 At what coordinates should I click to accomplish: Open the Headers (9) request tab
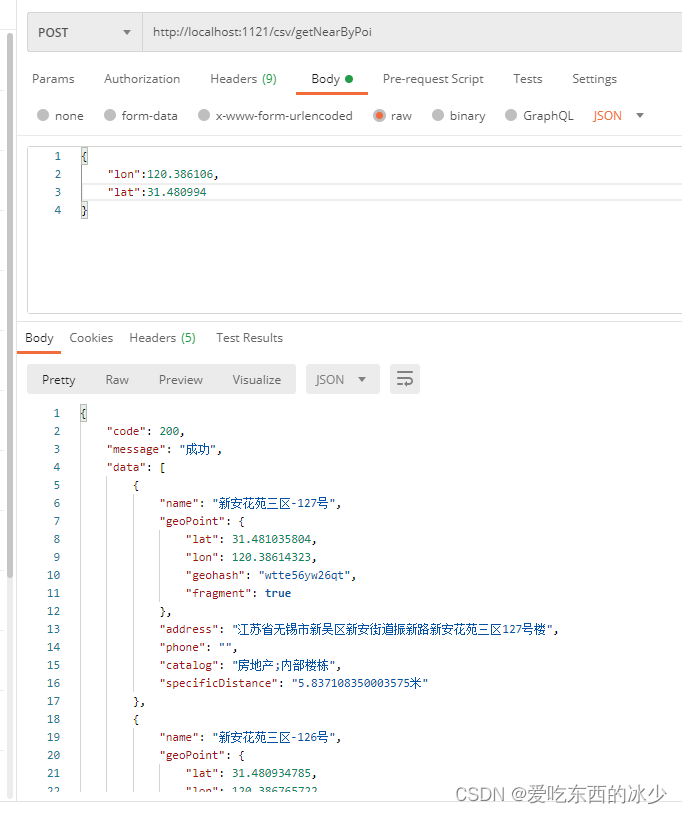pos(243,78)
